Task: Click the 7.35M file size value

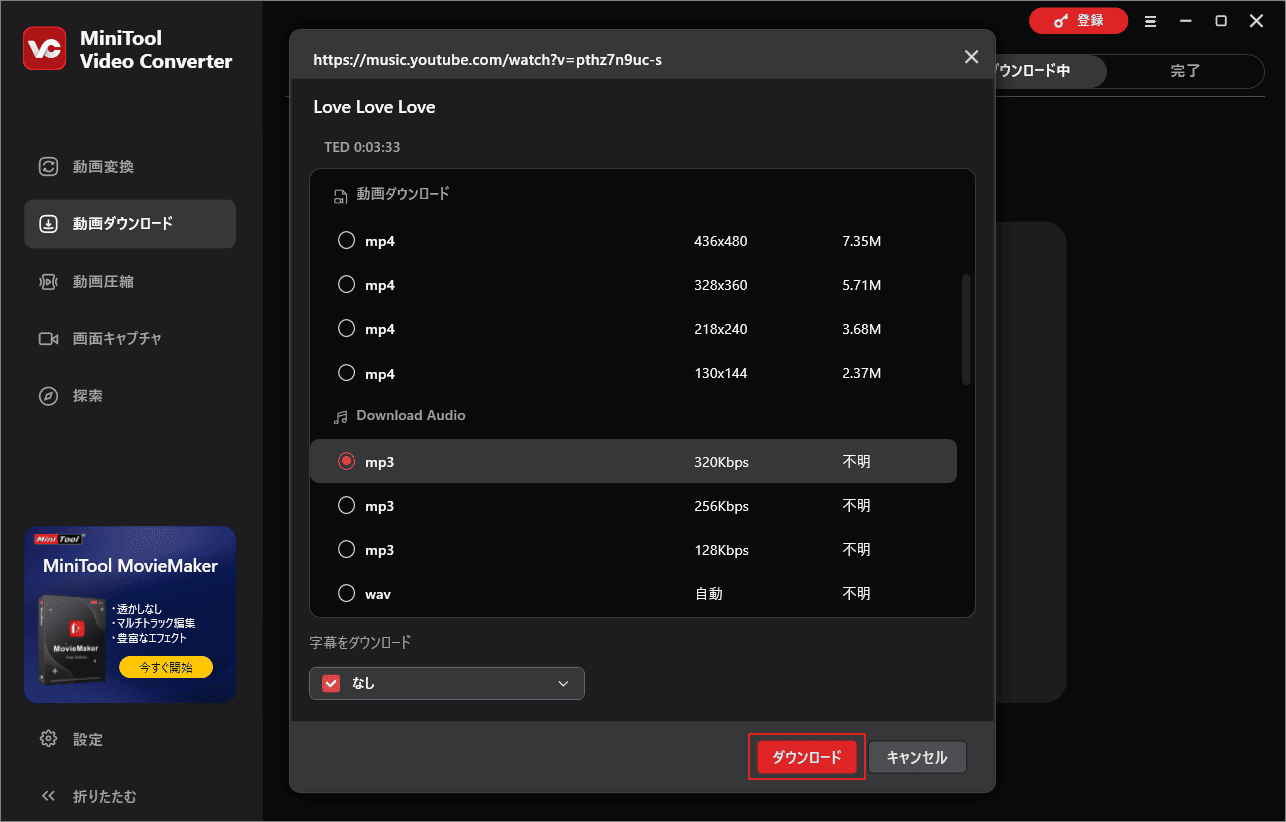Action: point(862,241)
